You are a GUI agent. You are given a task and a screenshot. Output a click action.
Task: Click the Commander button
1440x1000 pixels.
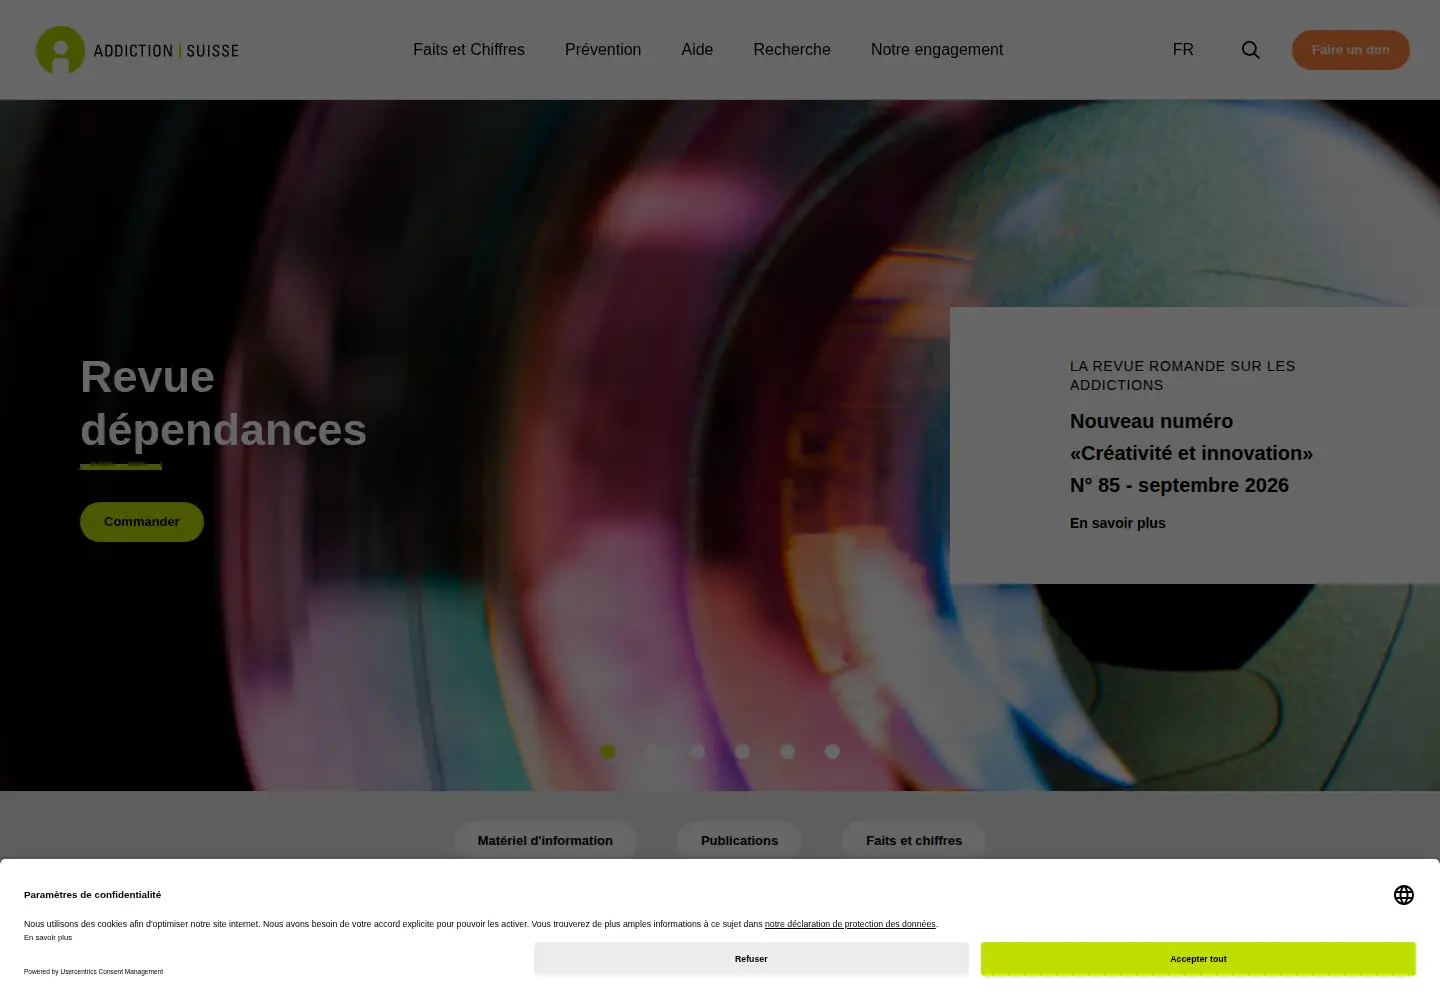click(142, 522)
